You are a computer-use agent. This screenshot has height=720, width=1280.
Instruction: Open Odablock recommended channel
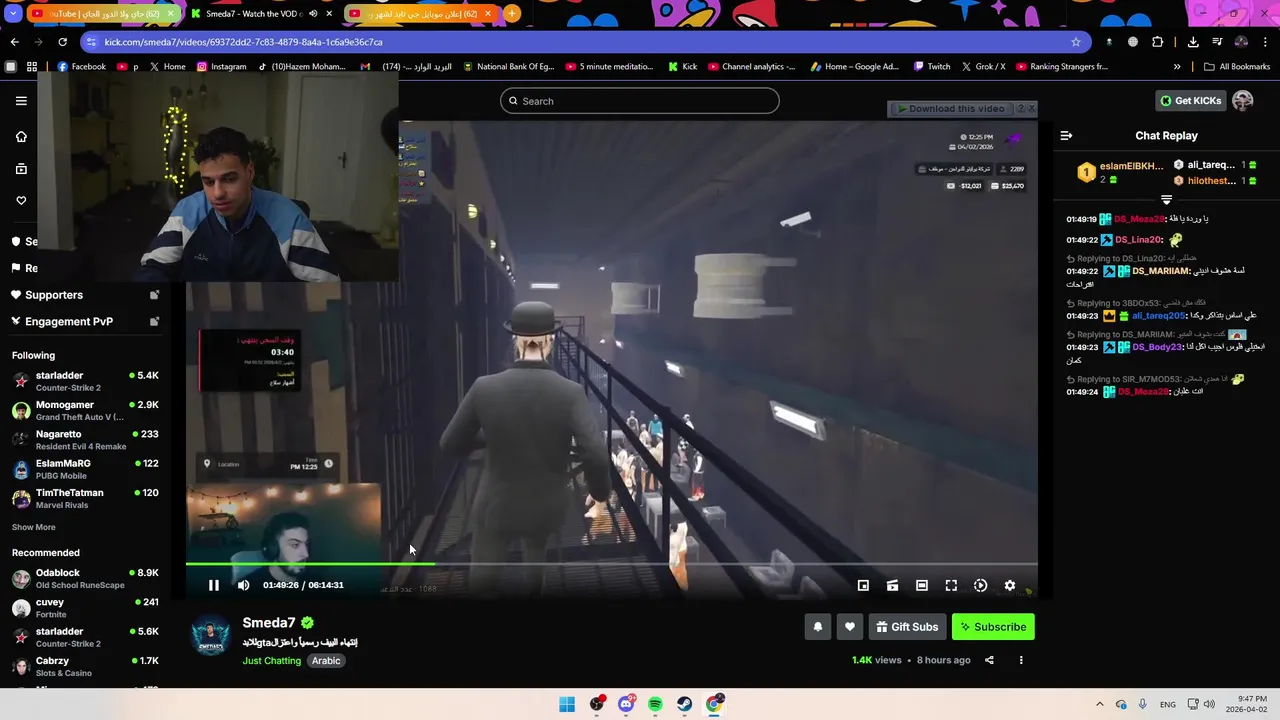pyautogui.click(x=85, y=578)
